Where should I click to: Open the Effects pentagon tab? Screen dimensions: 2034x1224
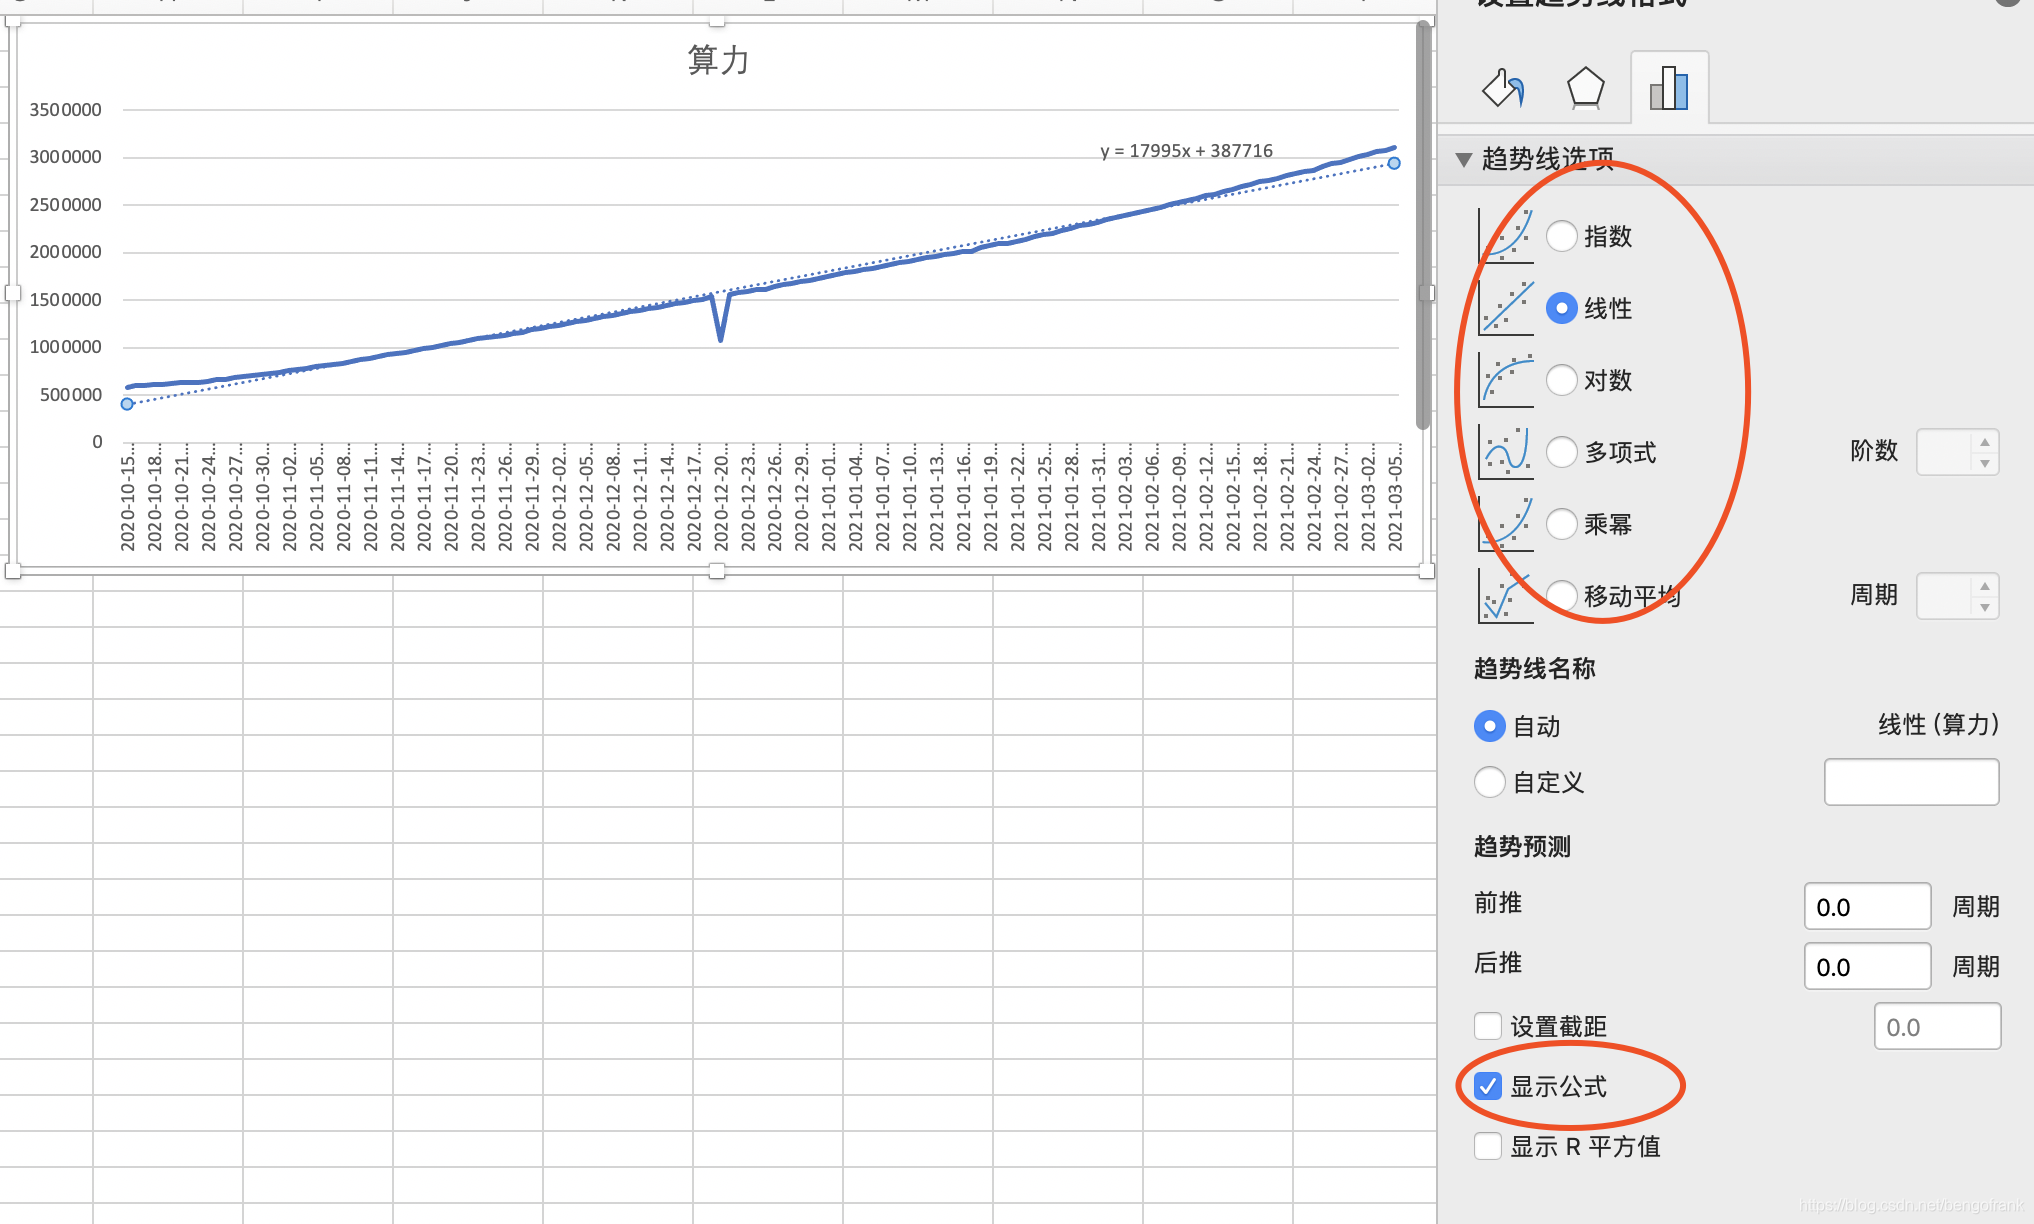[x=1585, y=88]
